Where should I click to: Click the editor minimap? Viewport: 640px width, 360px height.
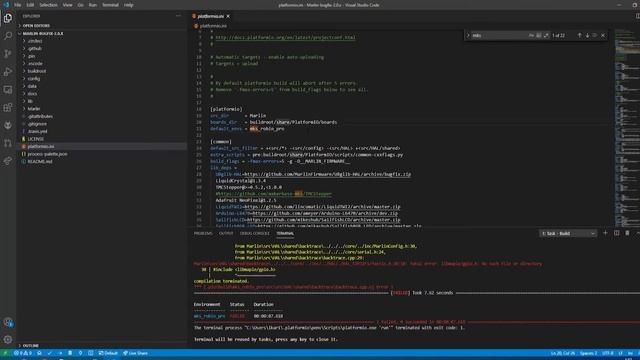point(626,127)
